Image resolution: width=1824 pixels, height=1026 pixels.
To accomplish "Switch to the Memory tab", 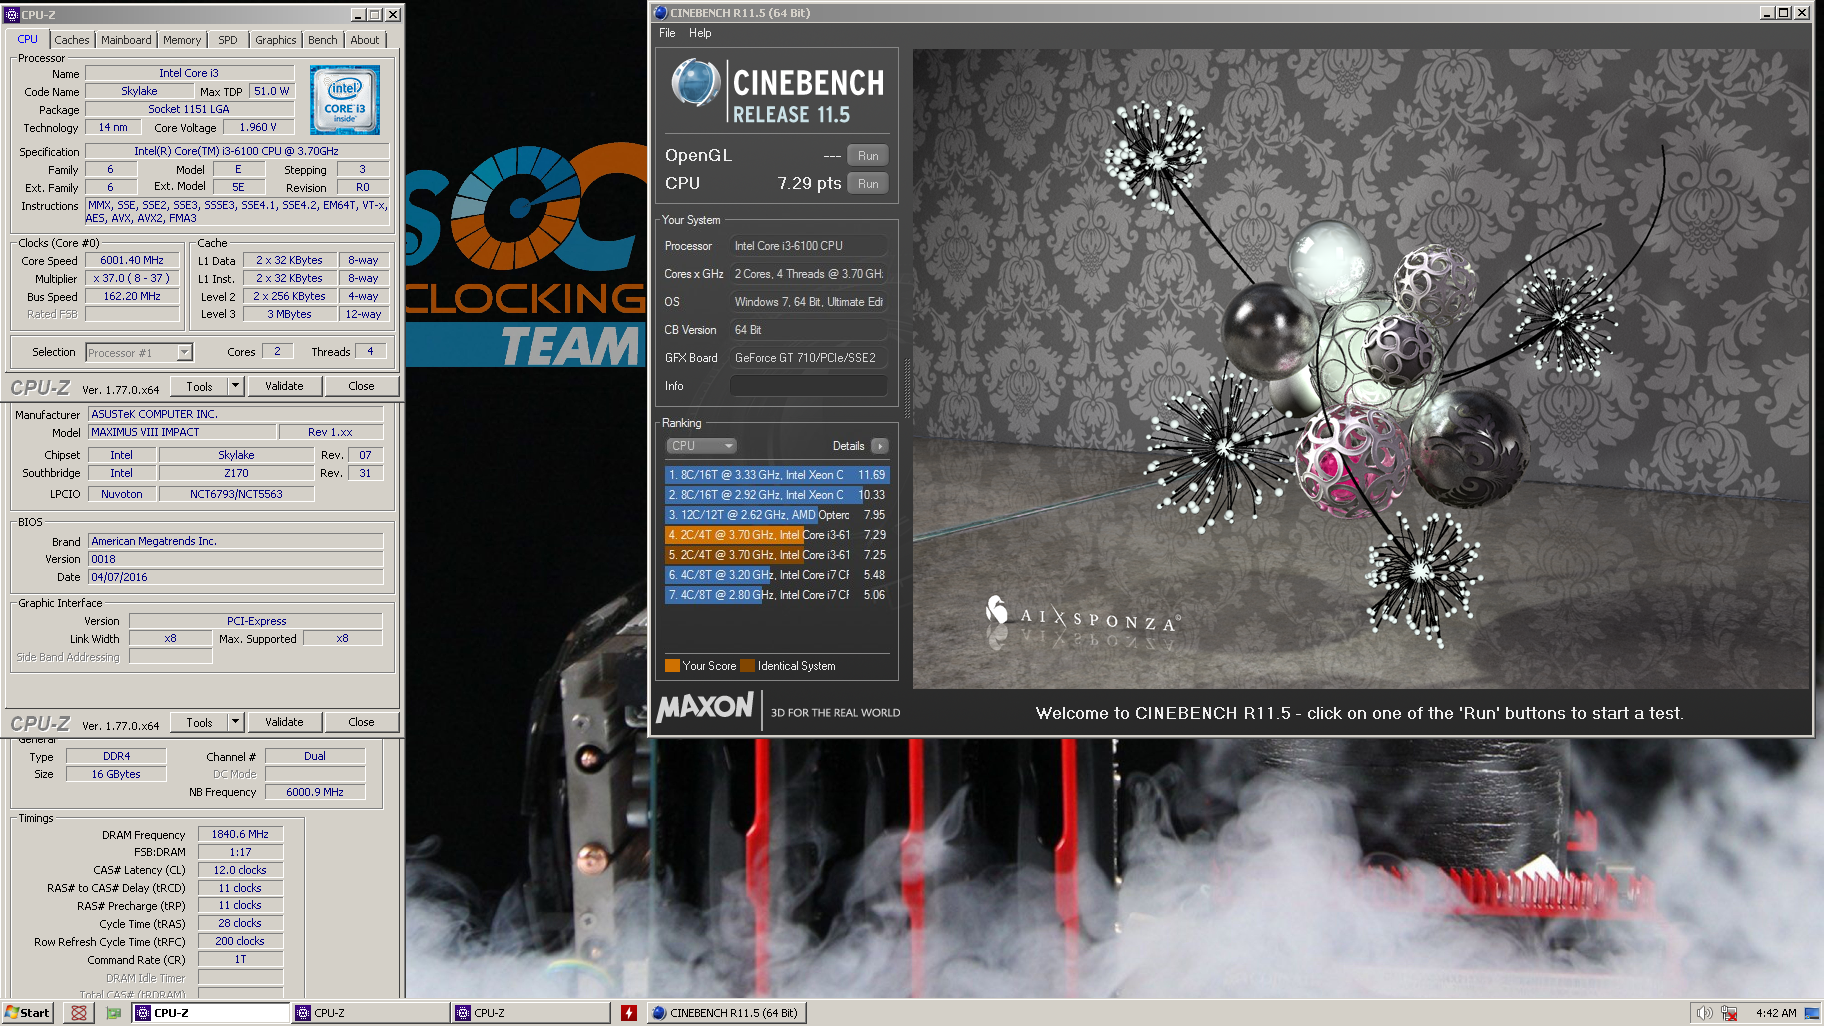I will 182,40.
